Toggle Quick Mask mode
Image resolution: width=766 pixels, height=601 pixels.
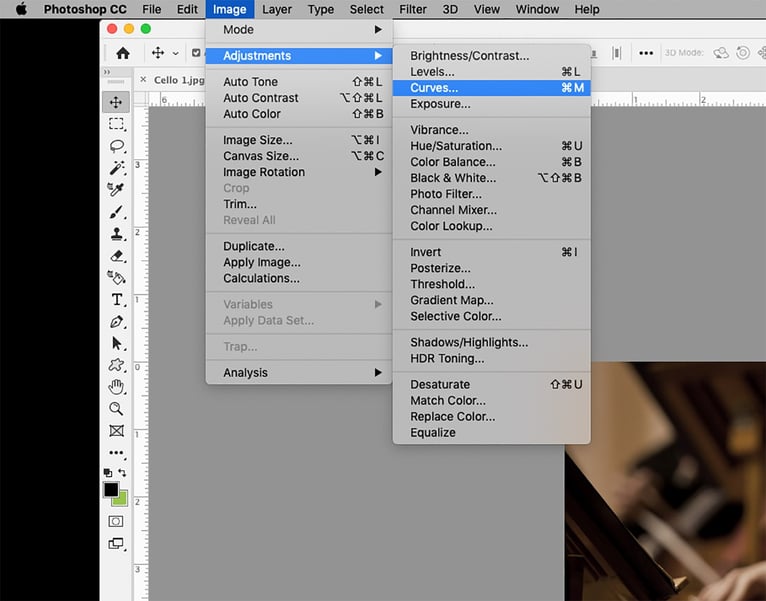(x=116, y=521)
